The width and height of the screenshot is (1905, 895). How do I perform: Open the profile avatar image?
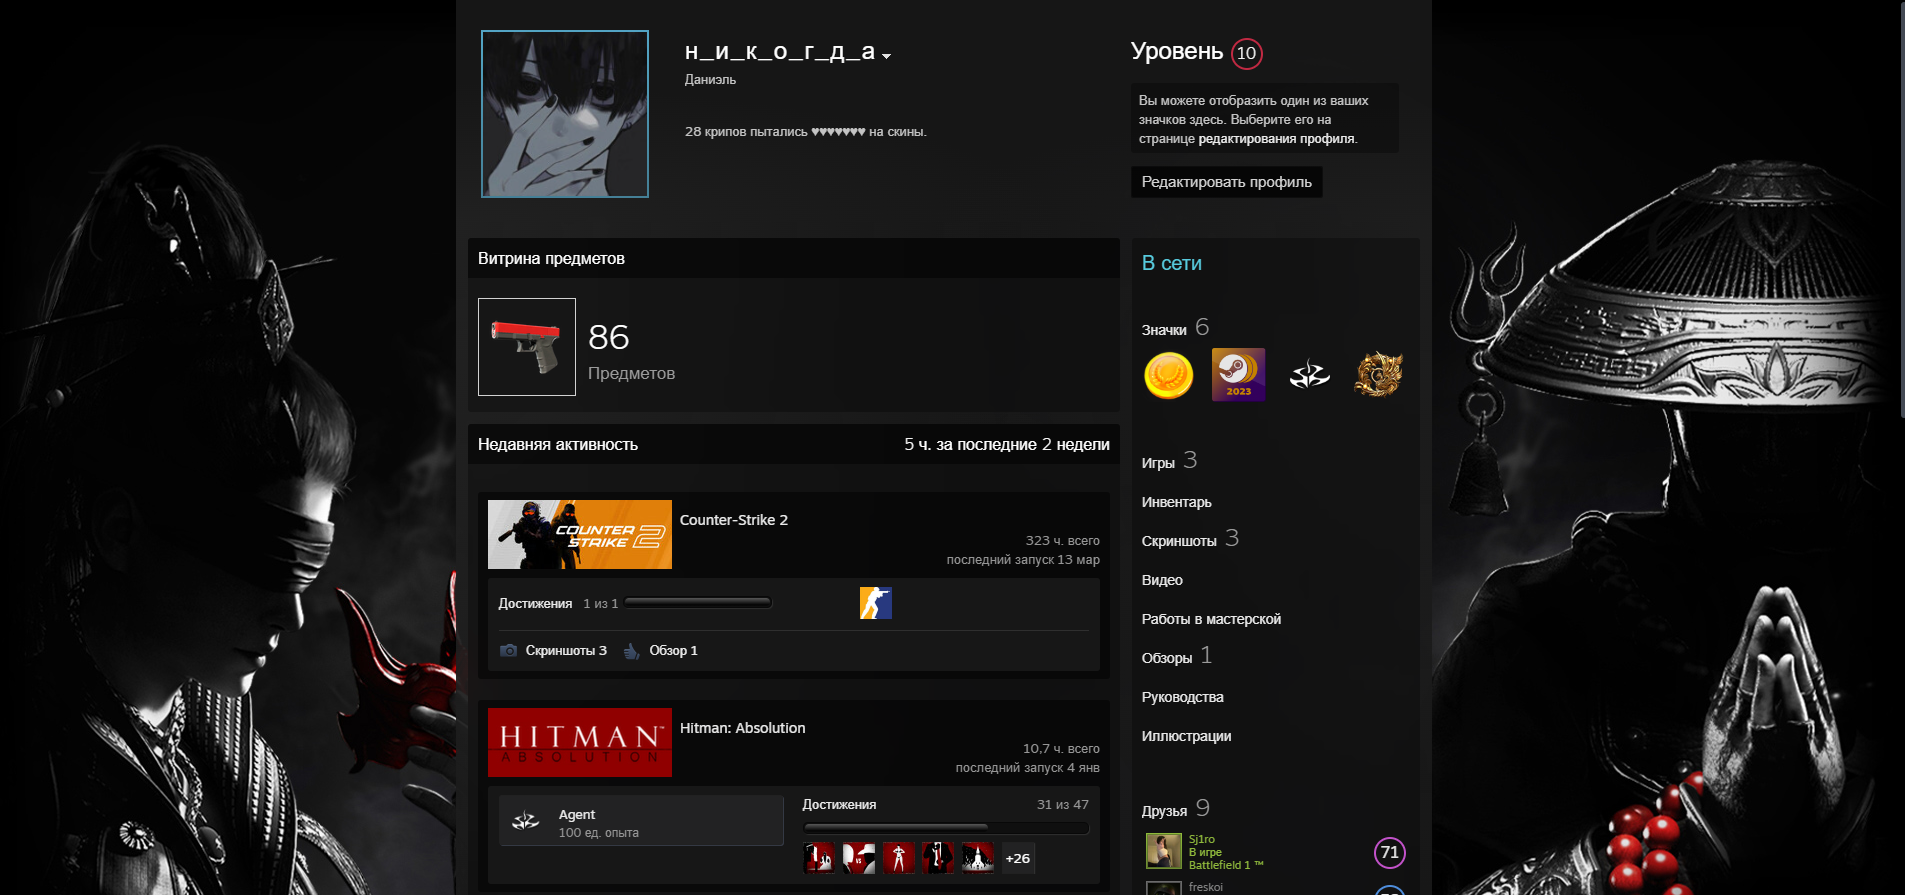tap(565, 114)
